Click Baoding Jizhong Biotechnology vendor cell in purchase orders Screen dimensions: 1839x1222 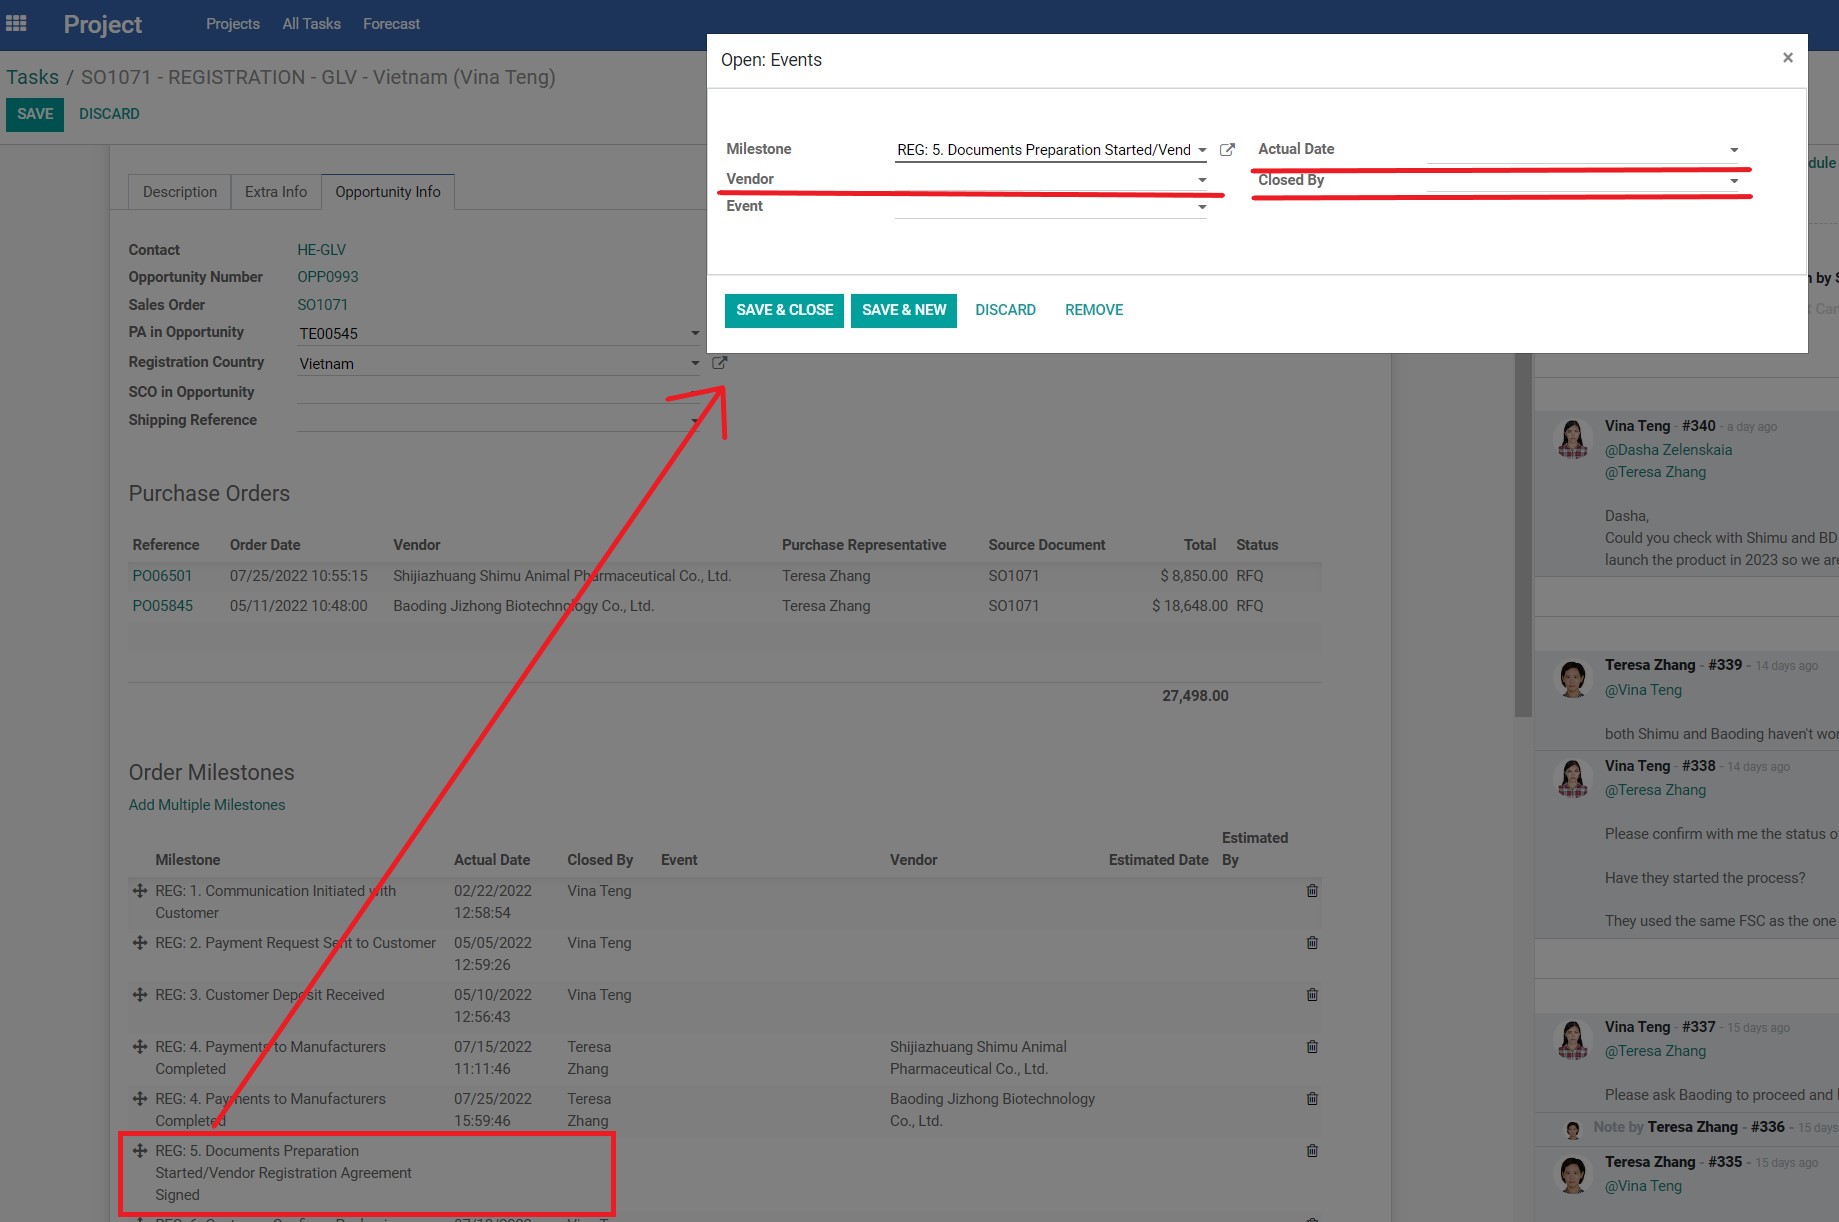click(x=523, y=606)
